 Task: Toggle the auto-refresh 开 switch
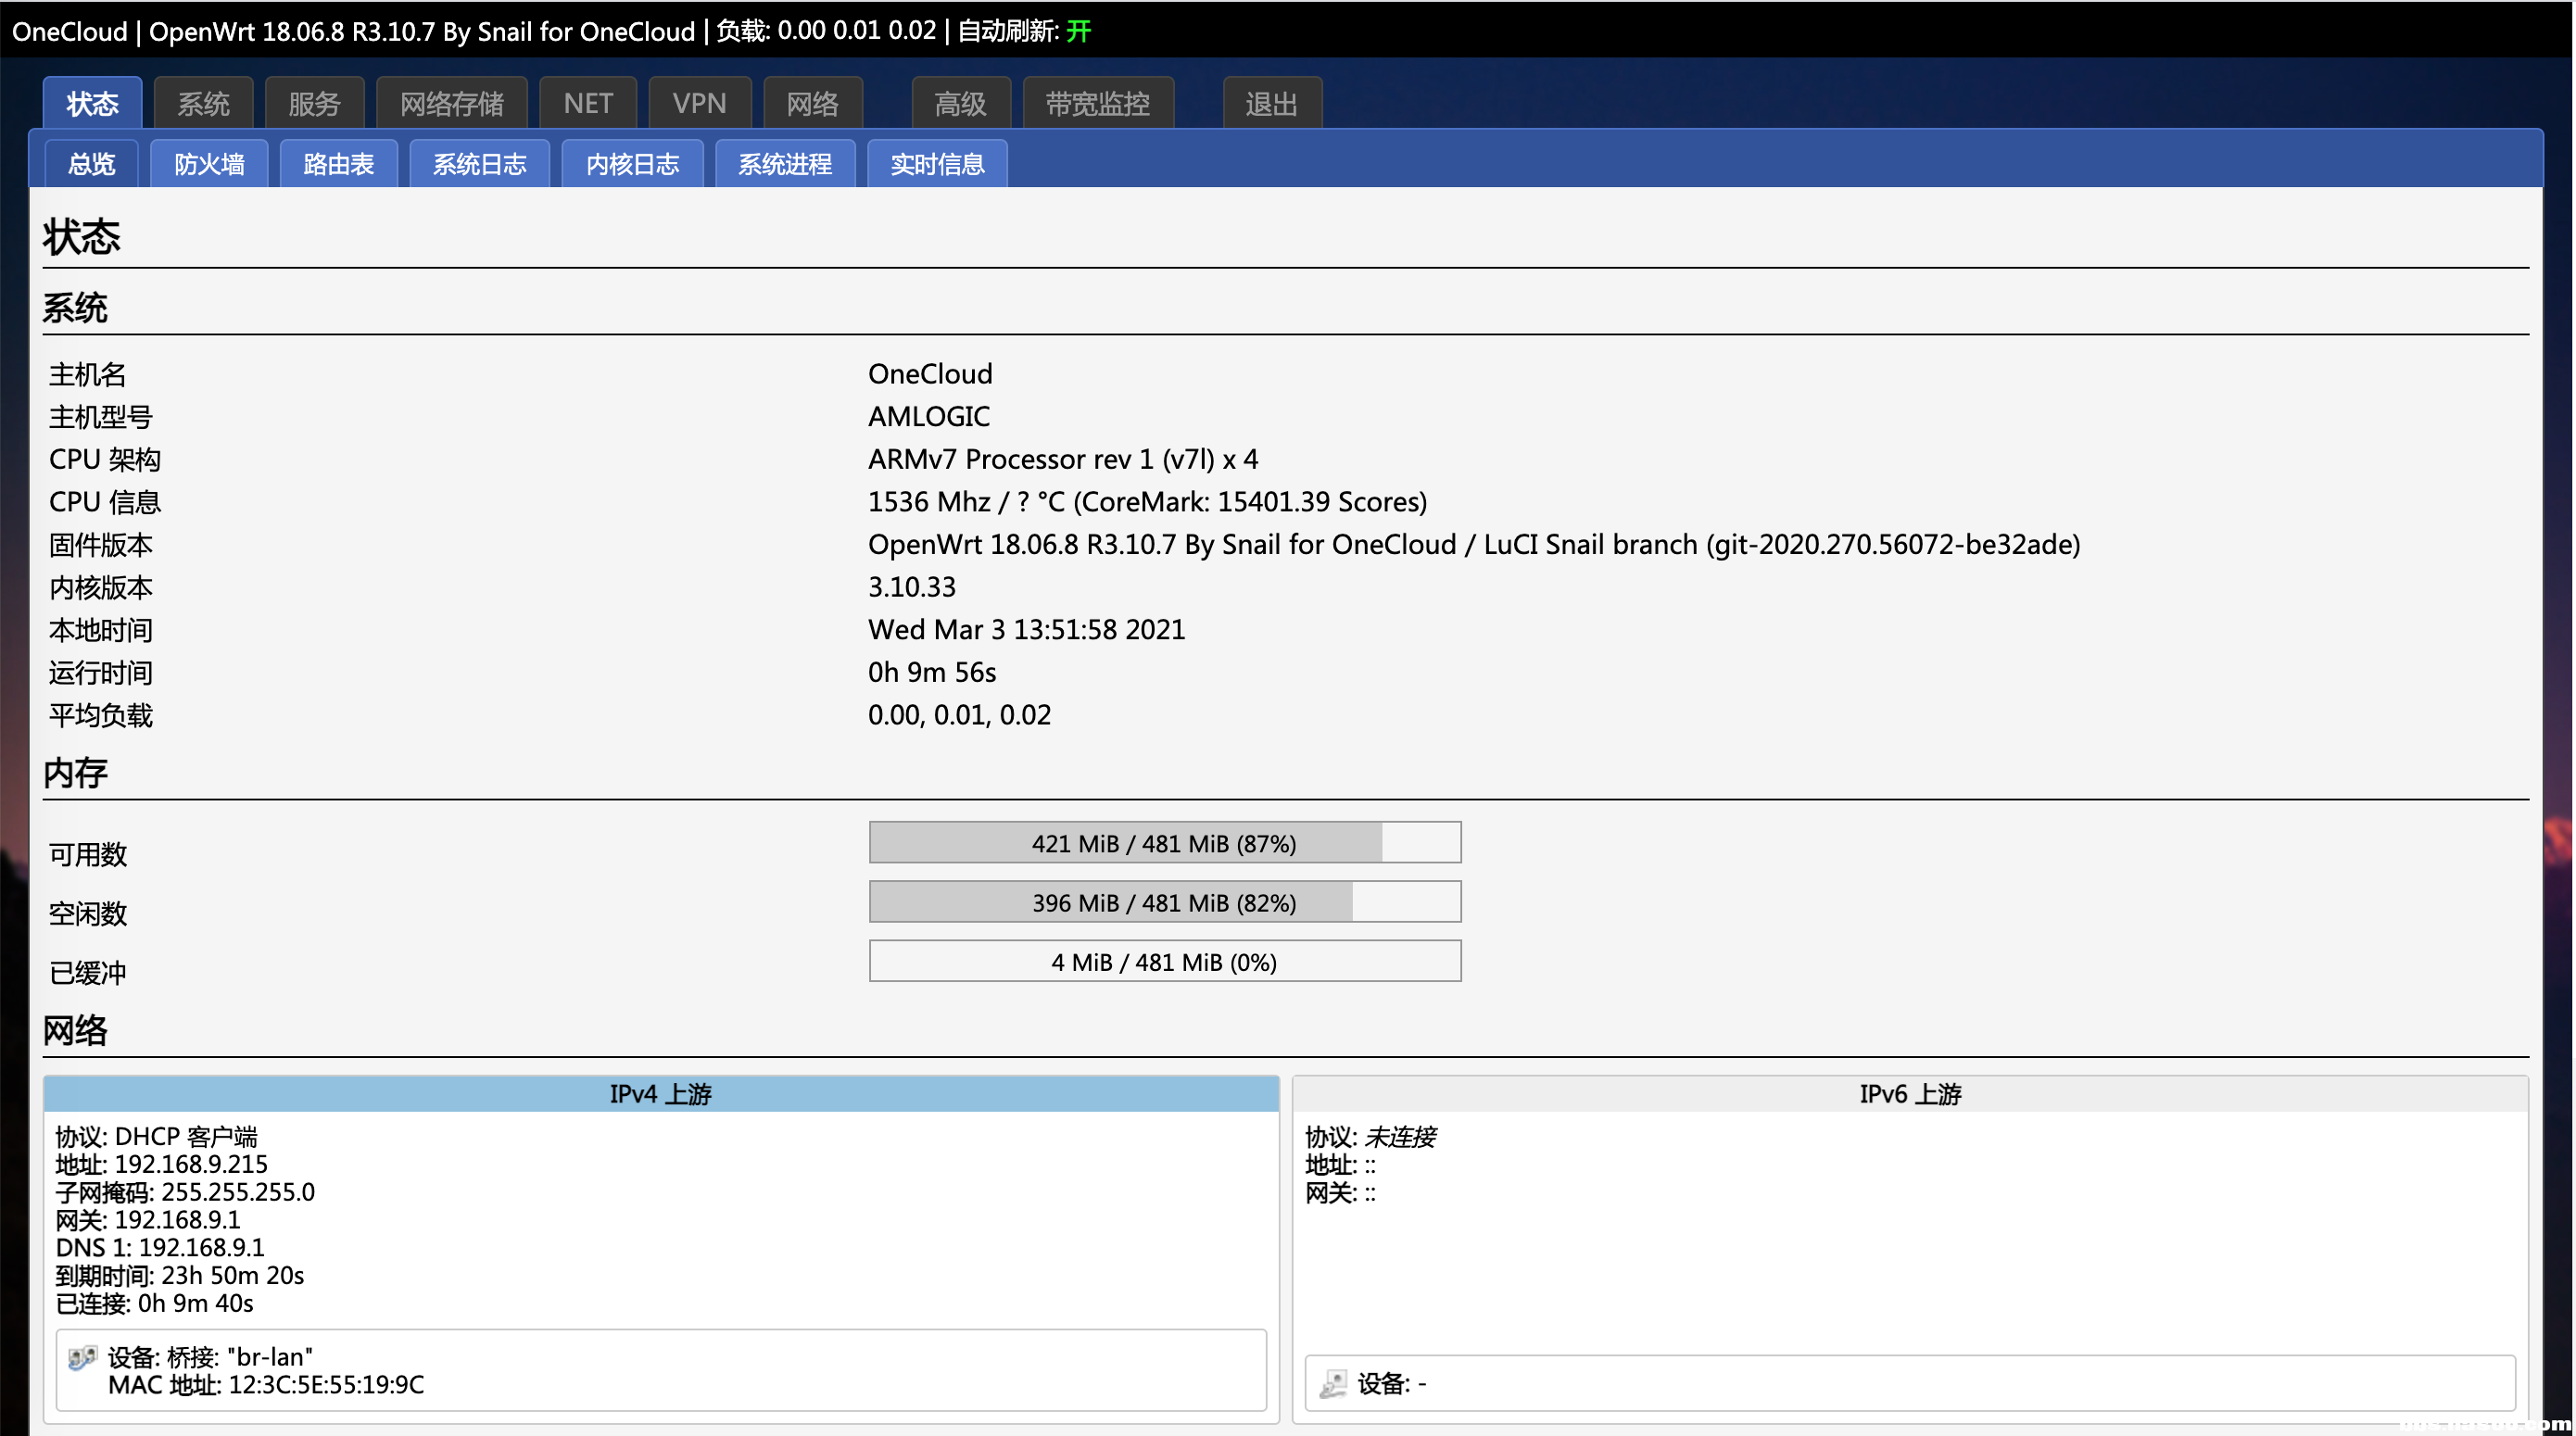click(x=1078, y=31)
